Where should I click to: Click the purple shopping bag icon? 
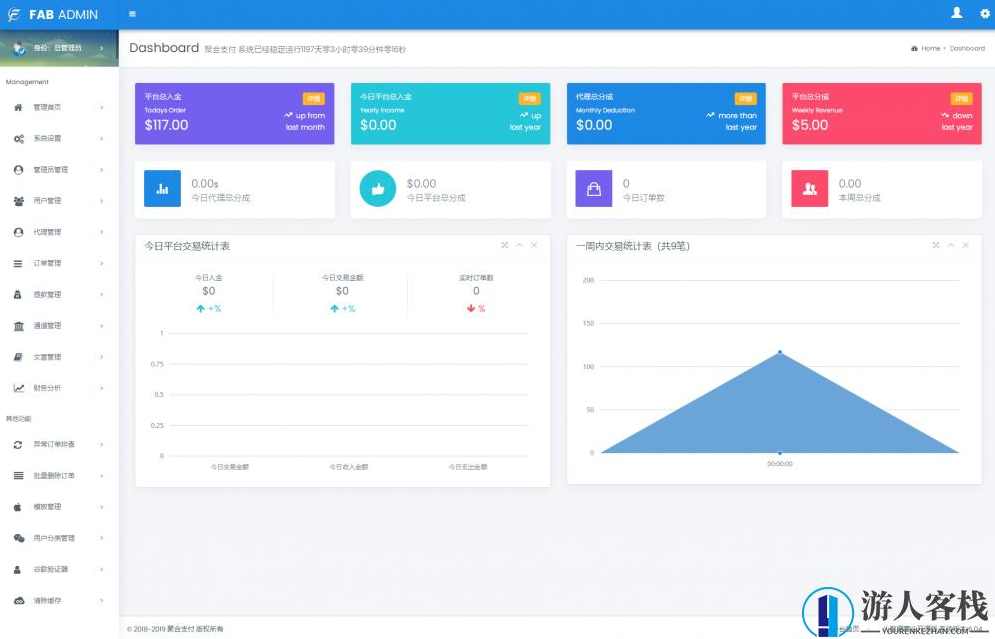(x=594, y=188)
